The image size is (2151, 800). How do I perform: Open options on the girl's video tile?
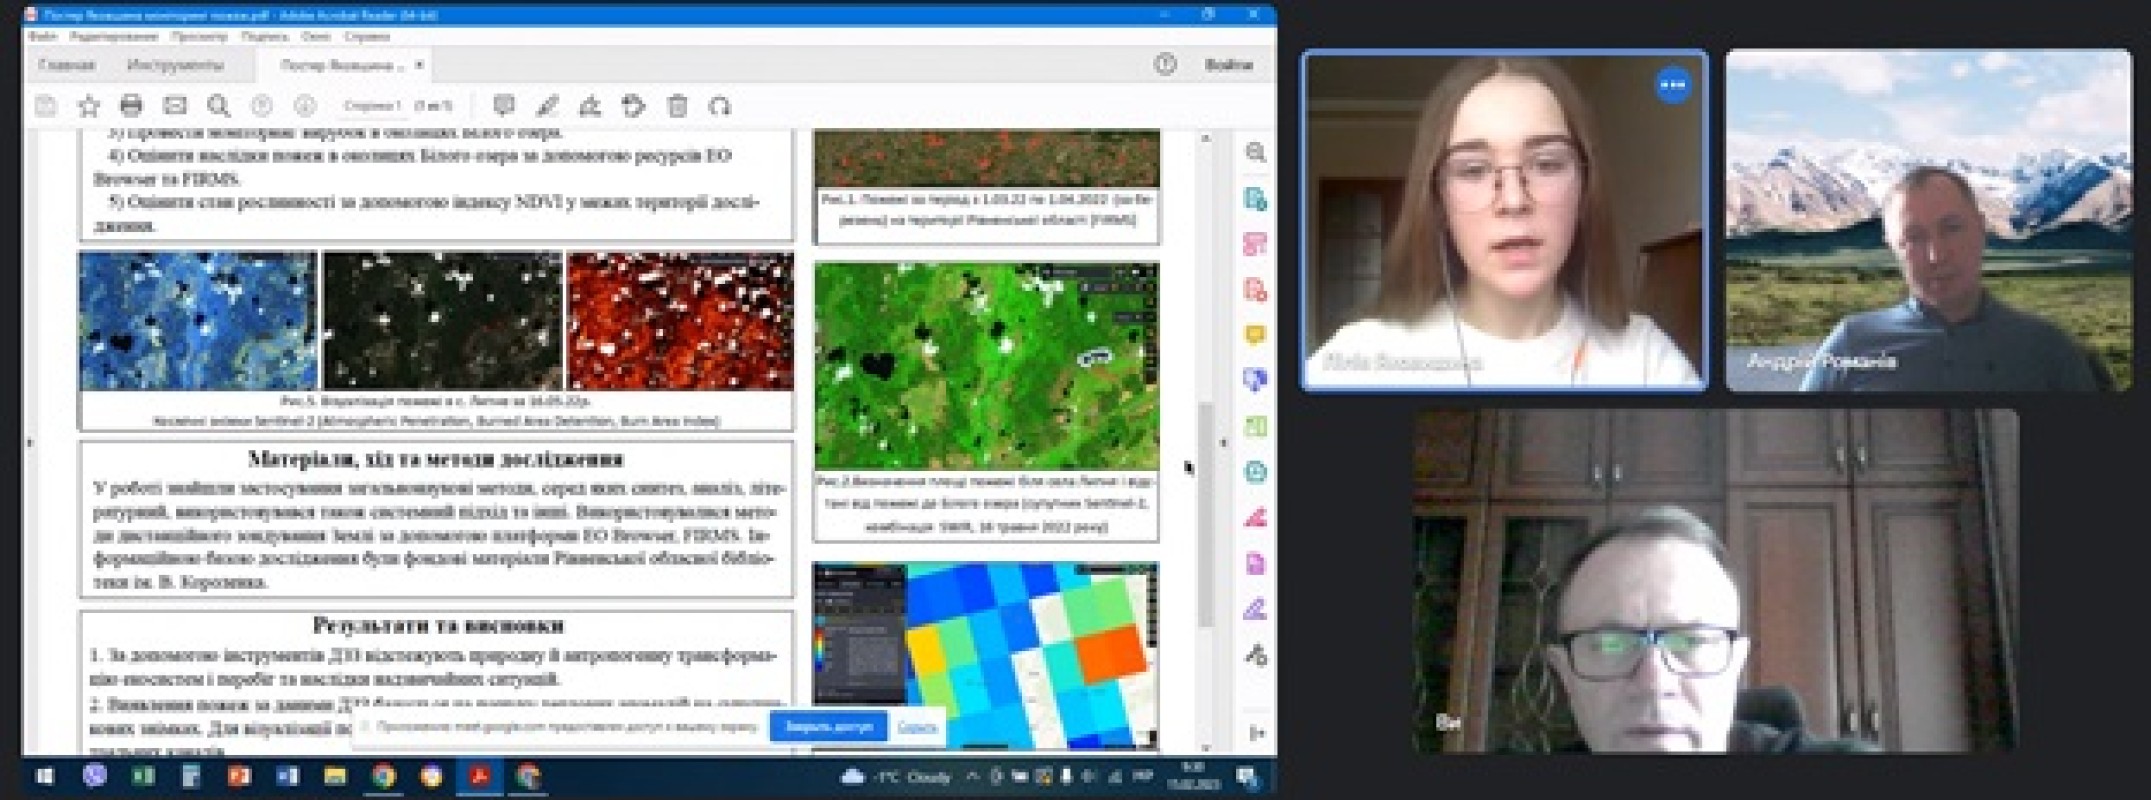coord(1672,85)
